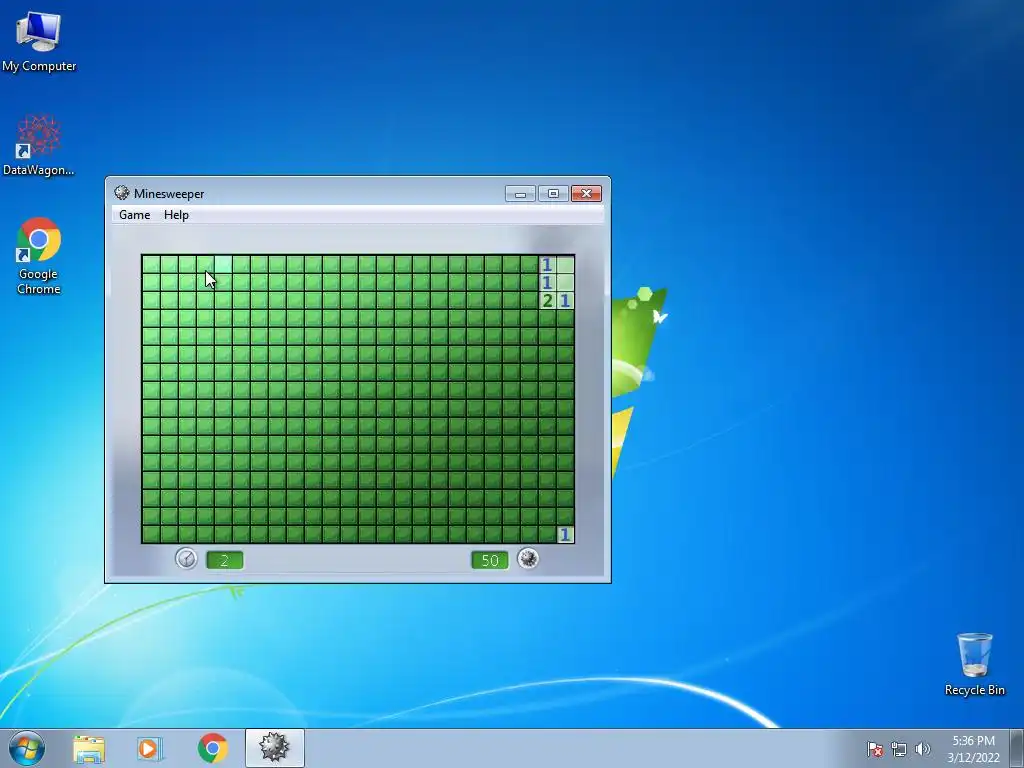
Task: Open the Help menu in Minesweeper
Action: 176,215
